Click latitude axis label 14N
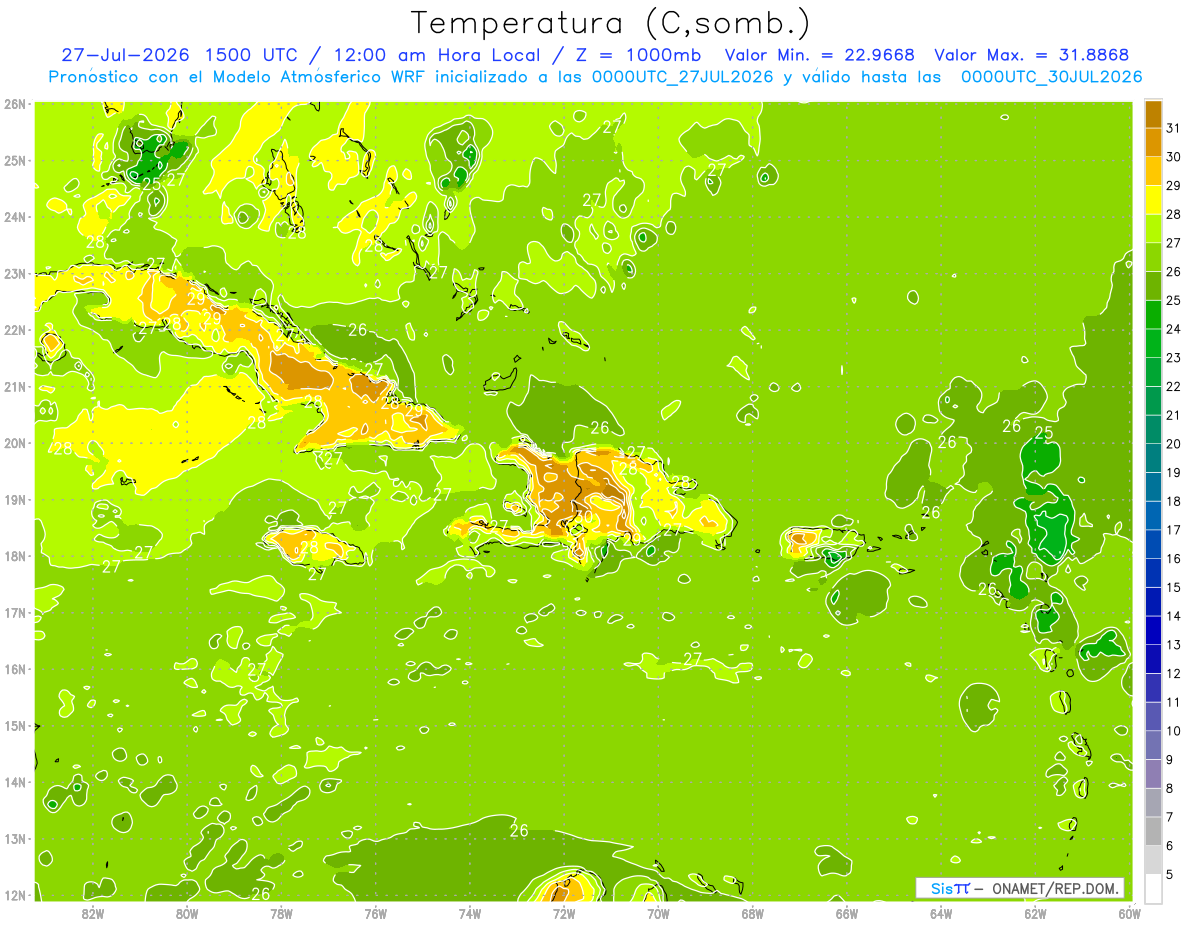Screen dimensions: 1200x927 coord(15,782)
